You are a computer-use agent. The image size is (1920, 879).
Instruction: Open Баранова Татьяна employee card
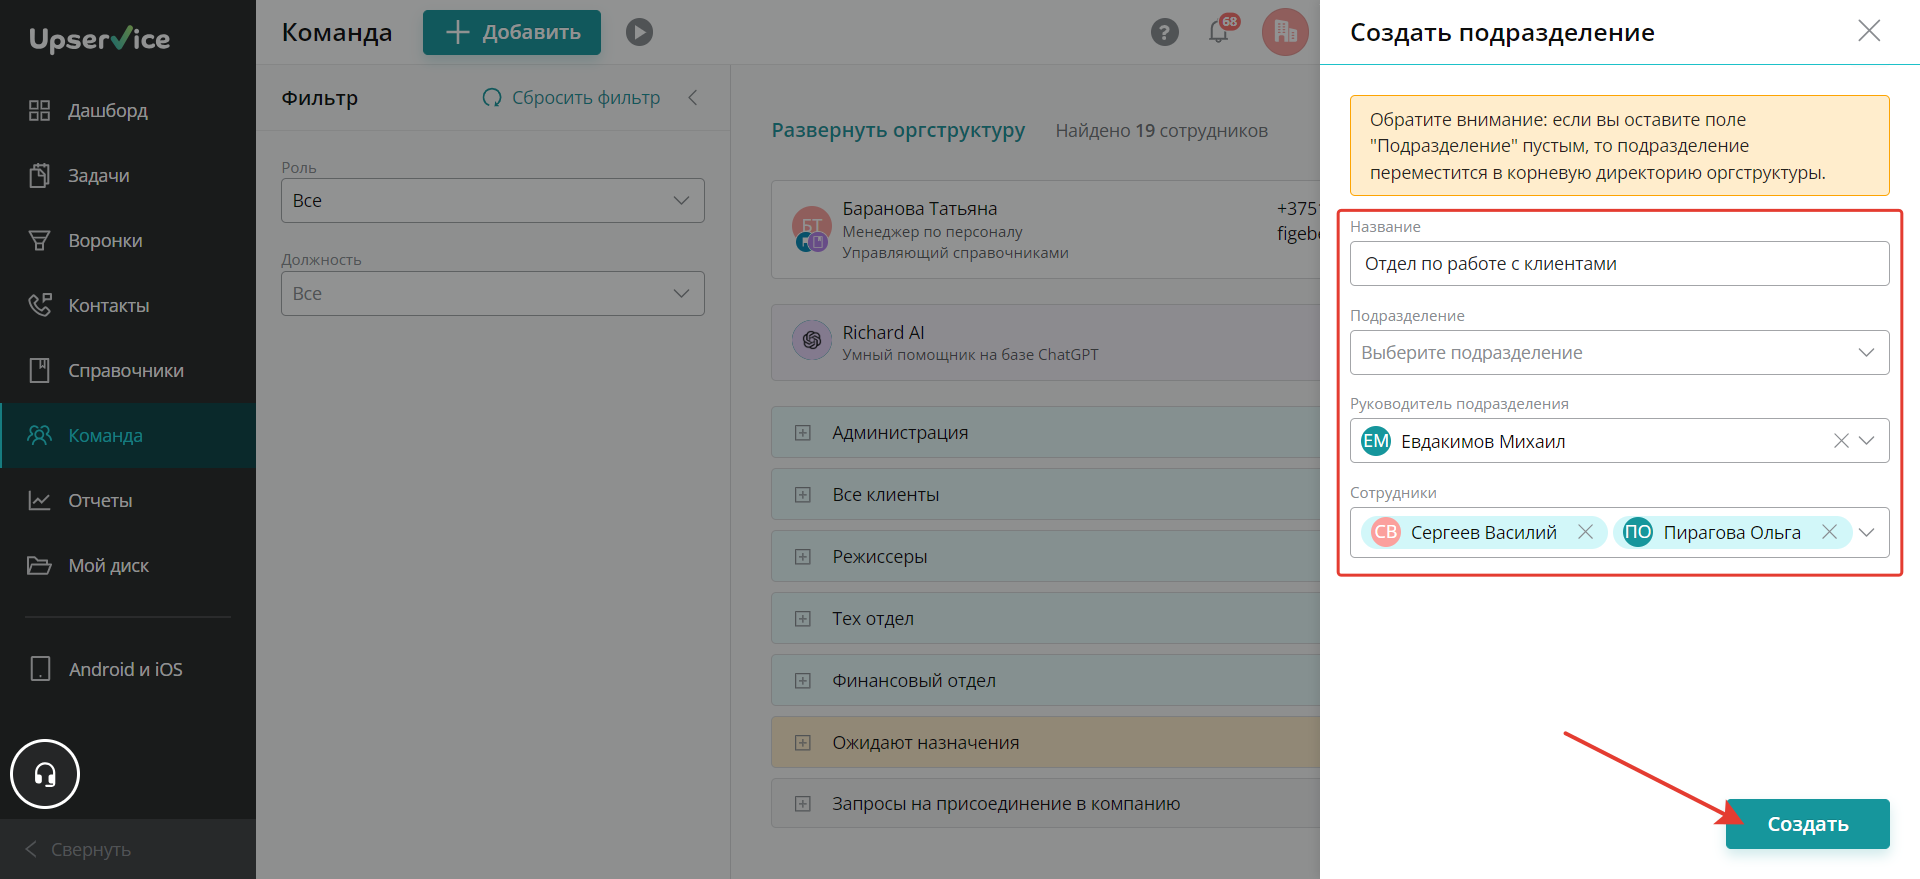point(1046,230)
